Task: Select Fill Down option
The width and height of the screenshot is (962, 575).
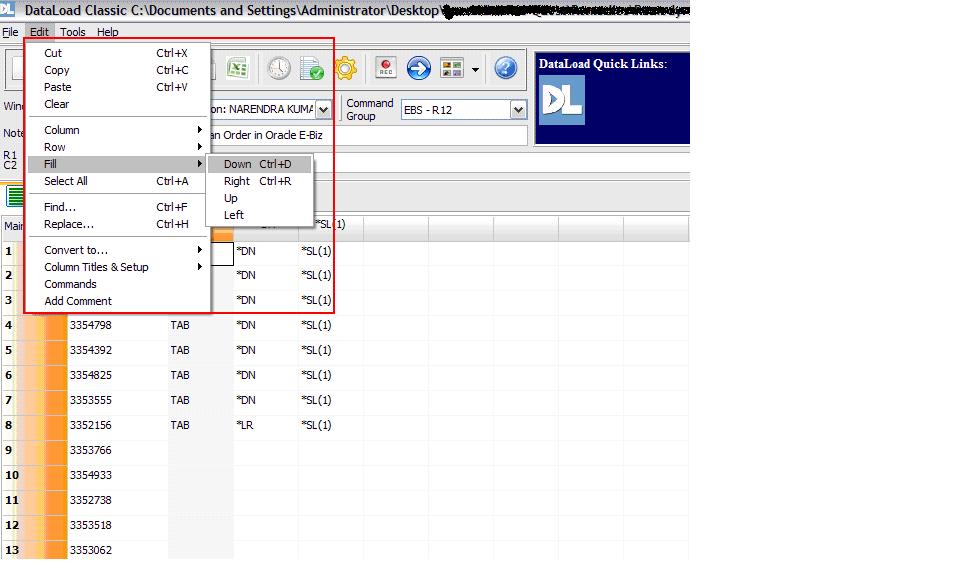Action: pos(260,164)
